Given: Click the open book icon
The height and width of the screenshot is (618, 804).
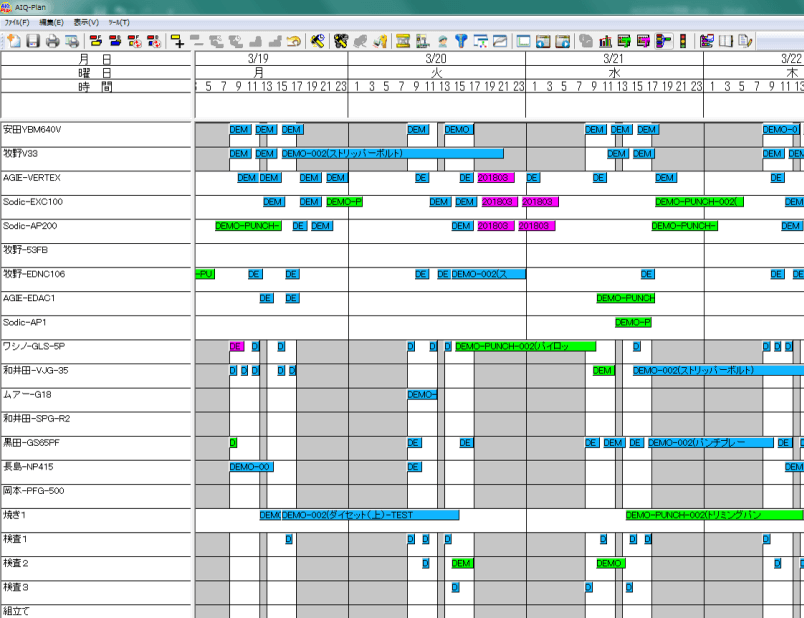Looking at the screenshot, I should [725, 41].
